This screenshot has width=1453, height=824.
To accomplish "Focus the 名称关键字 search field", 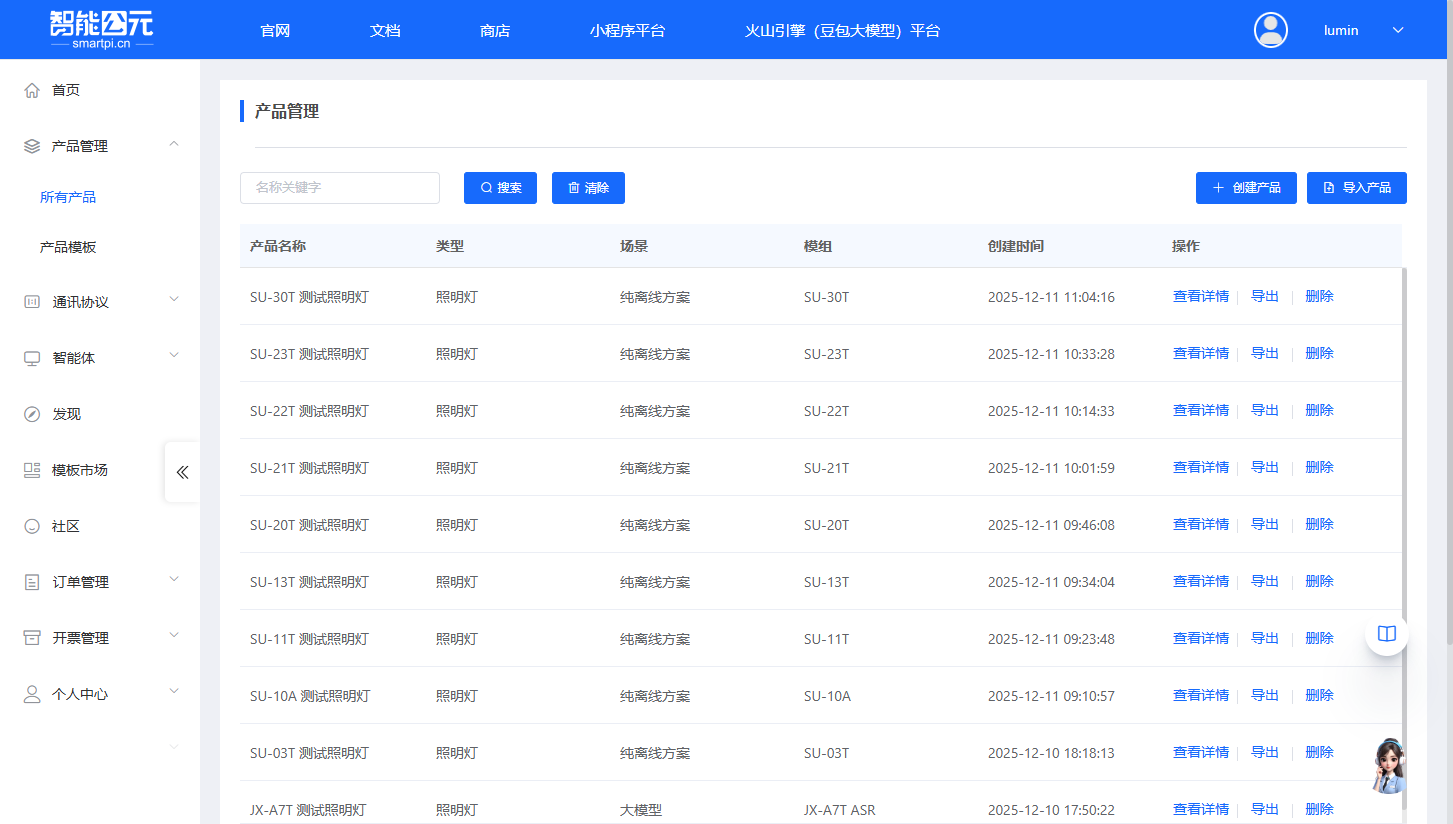I will pyautogui.click(x=340, y=188).
